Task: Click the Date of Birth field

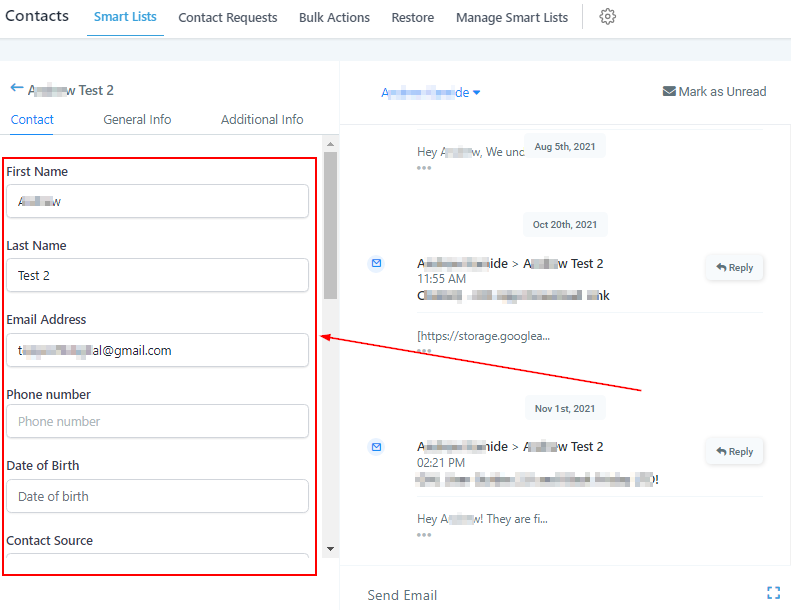Action: click(157, 497)
